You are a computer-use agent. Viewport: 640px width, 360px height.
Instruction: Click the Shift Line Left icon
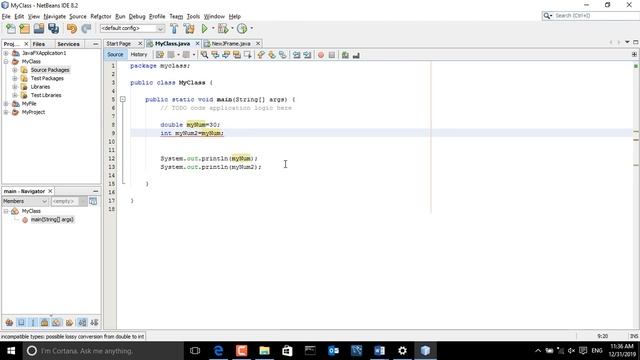(x=297, y=55)
